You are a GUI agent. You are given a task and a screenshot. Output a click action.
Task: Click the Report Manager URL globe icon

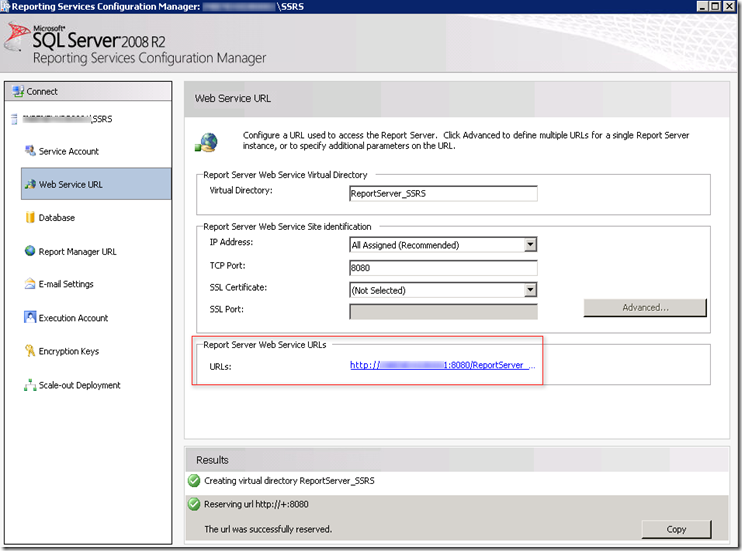pos(29,251)
